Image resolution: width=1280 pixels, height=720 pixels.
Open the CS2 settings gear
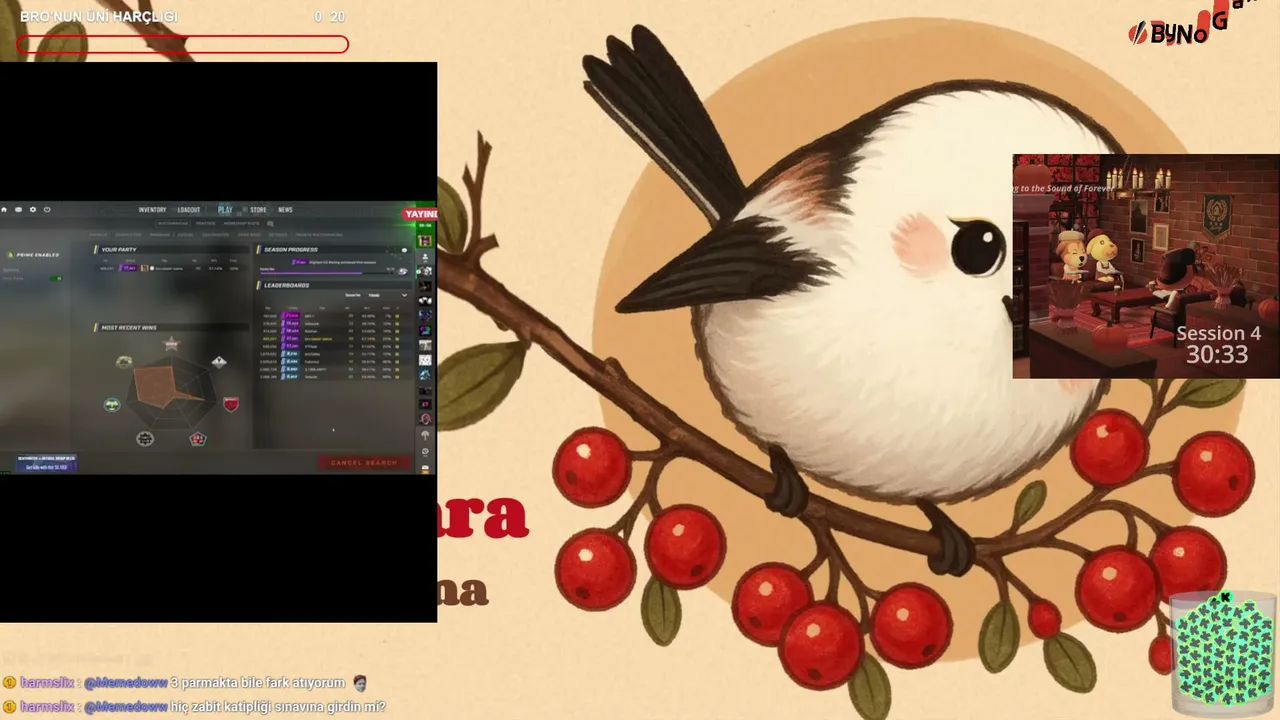pyautogui.click(x=33, y=210)
